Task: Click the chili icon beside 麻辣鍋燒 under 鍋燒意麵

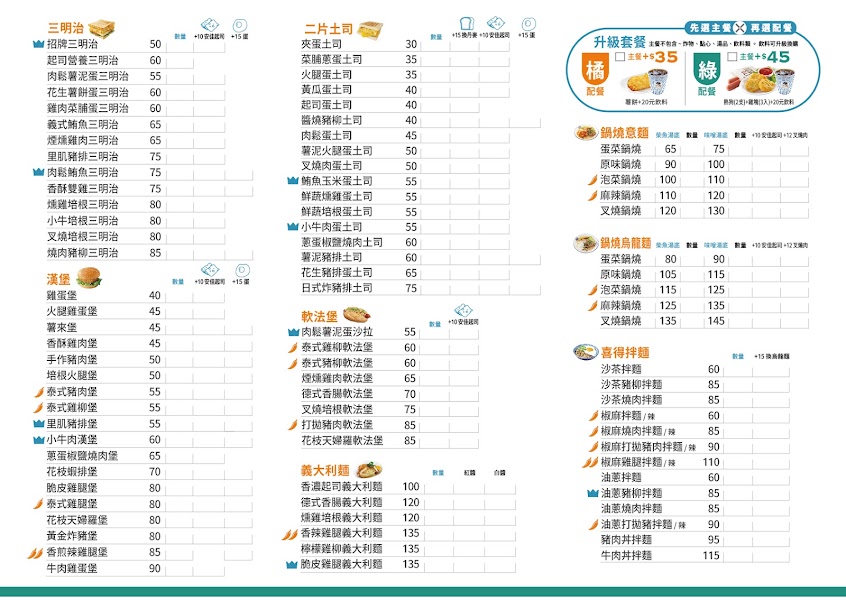Action: point(593,195)
